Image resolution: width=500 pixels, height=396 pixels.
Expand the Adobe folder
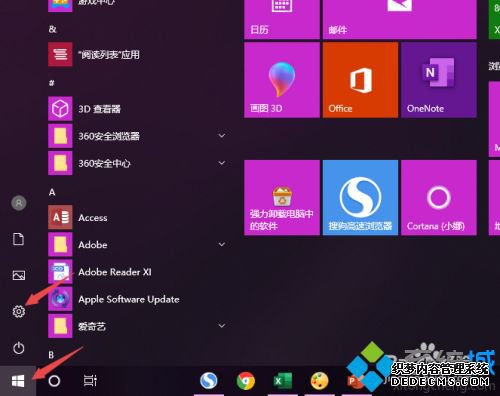click(222, 244)
